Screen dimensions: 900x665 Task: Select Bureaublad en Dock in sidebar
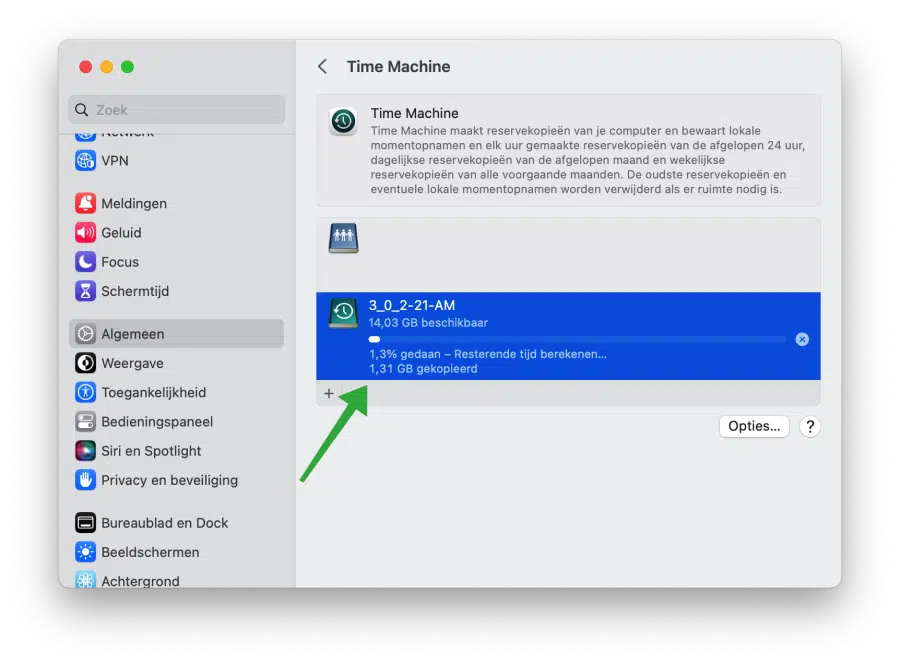[176, 523]
